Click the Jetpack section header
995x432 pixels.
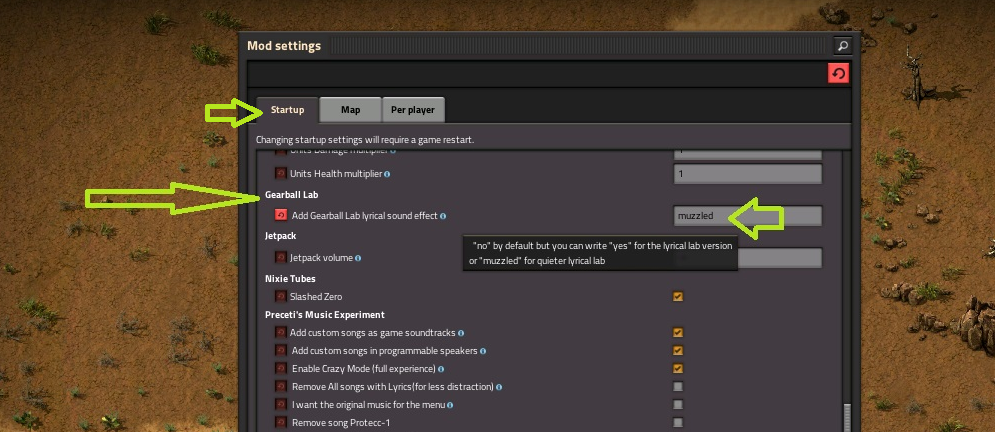[280, 236]
